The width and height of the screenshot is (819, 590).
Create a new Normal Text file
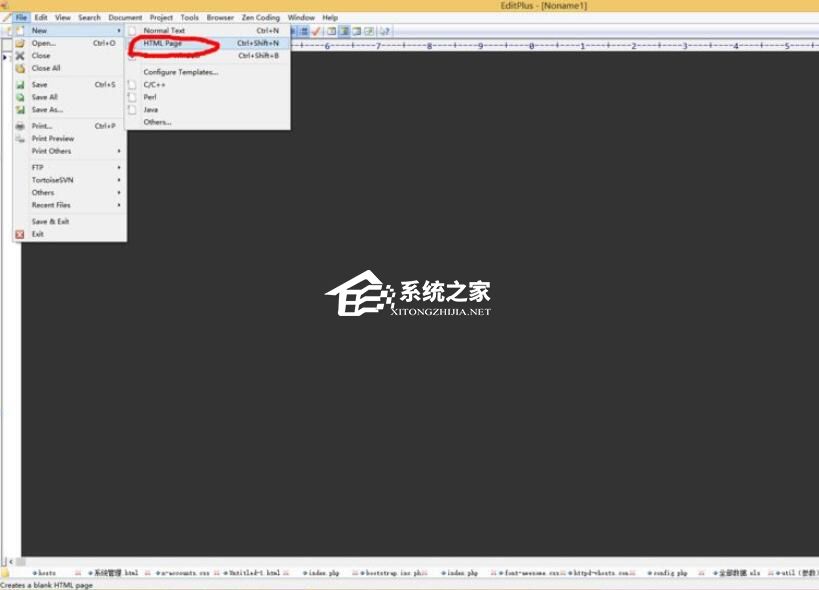click(164, 31)
